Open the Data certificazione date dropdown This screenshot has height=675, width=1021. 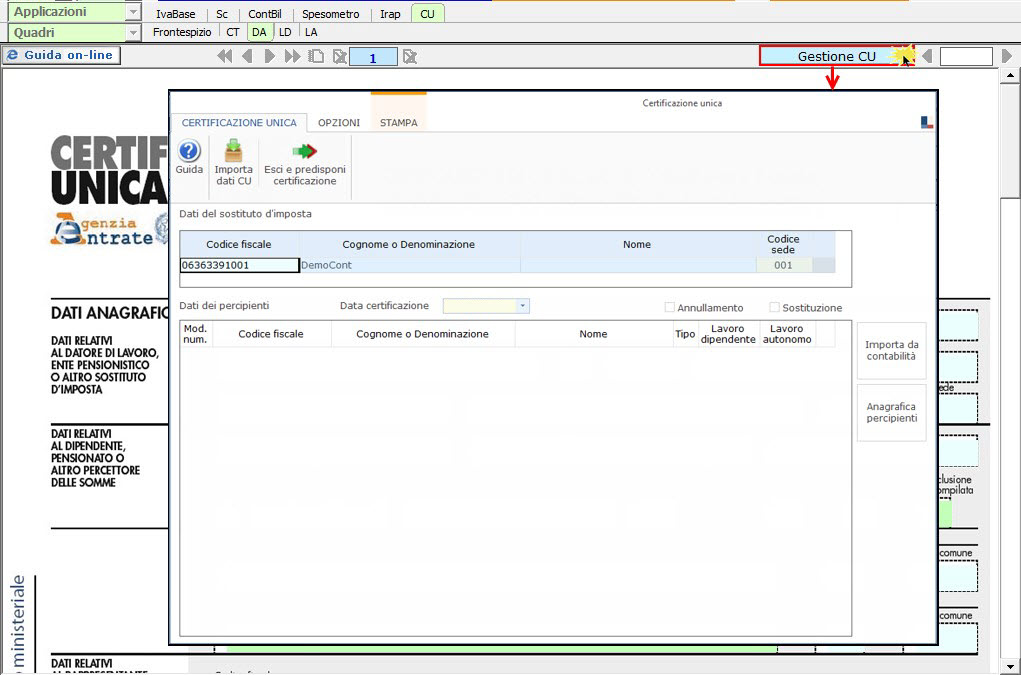pos(522,306)
